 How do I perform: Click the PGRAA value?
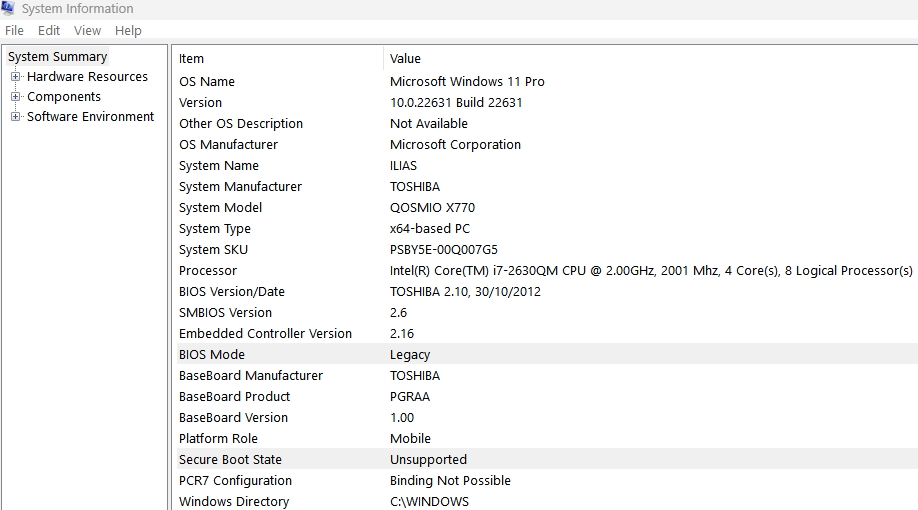point(410,397)
